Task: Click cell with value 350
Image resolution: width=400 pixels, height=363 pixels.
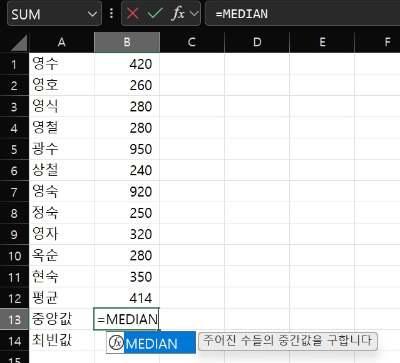Action: pyautogui.click(x=127, y=277)
